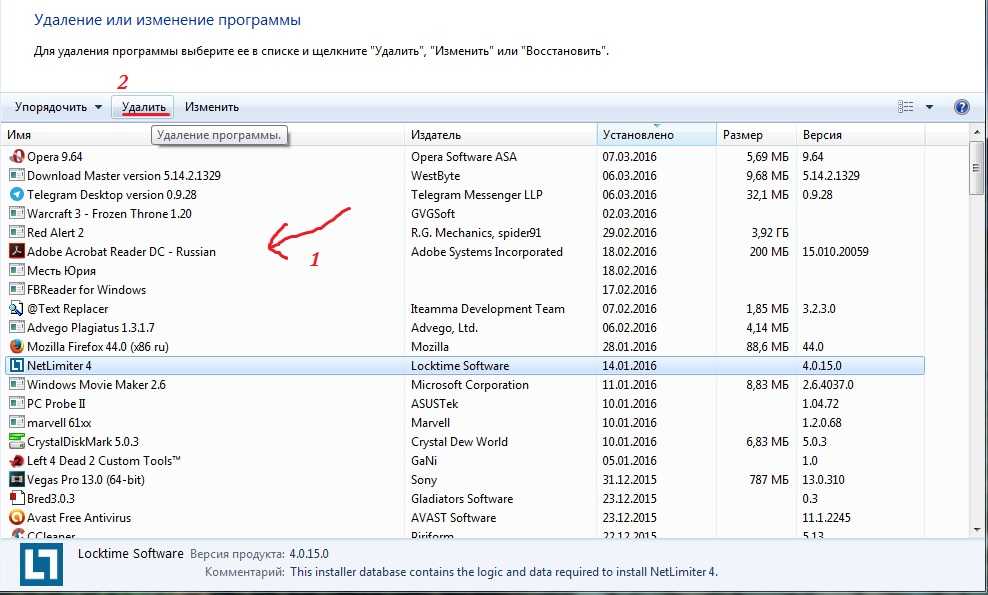Select the Windows Movie Maker 2.6 name
988x595 pixels.
96,384
